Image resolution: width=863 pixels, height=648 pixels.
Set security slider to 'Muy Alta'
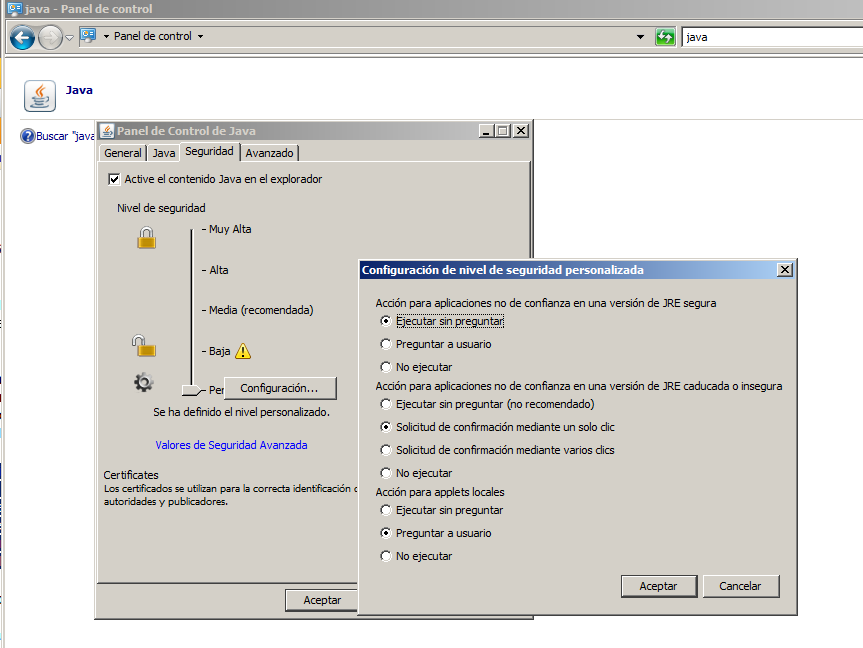tap(230, 229)
